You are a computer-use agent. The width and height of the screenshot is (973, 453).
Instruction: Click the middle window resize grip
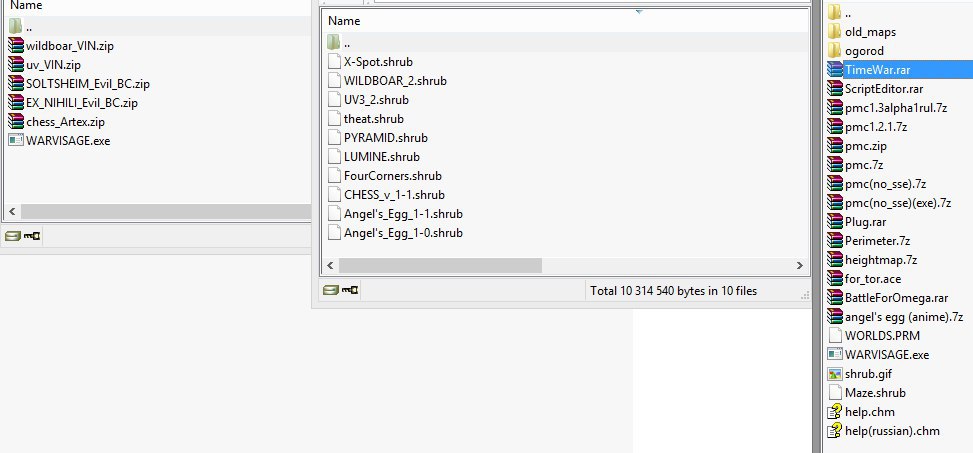(805, 295)
